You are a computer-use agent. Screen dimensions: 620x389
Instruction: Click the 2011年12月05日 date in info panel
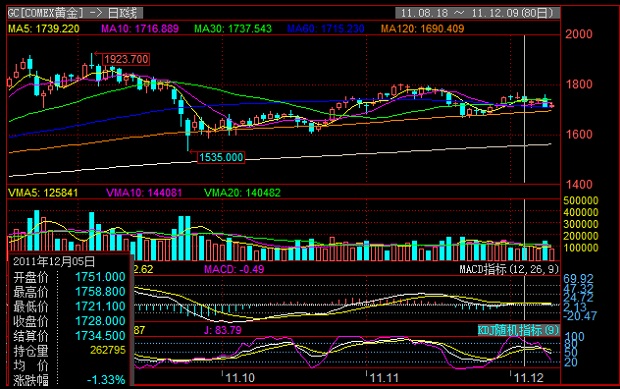[54, 261]
